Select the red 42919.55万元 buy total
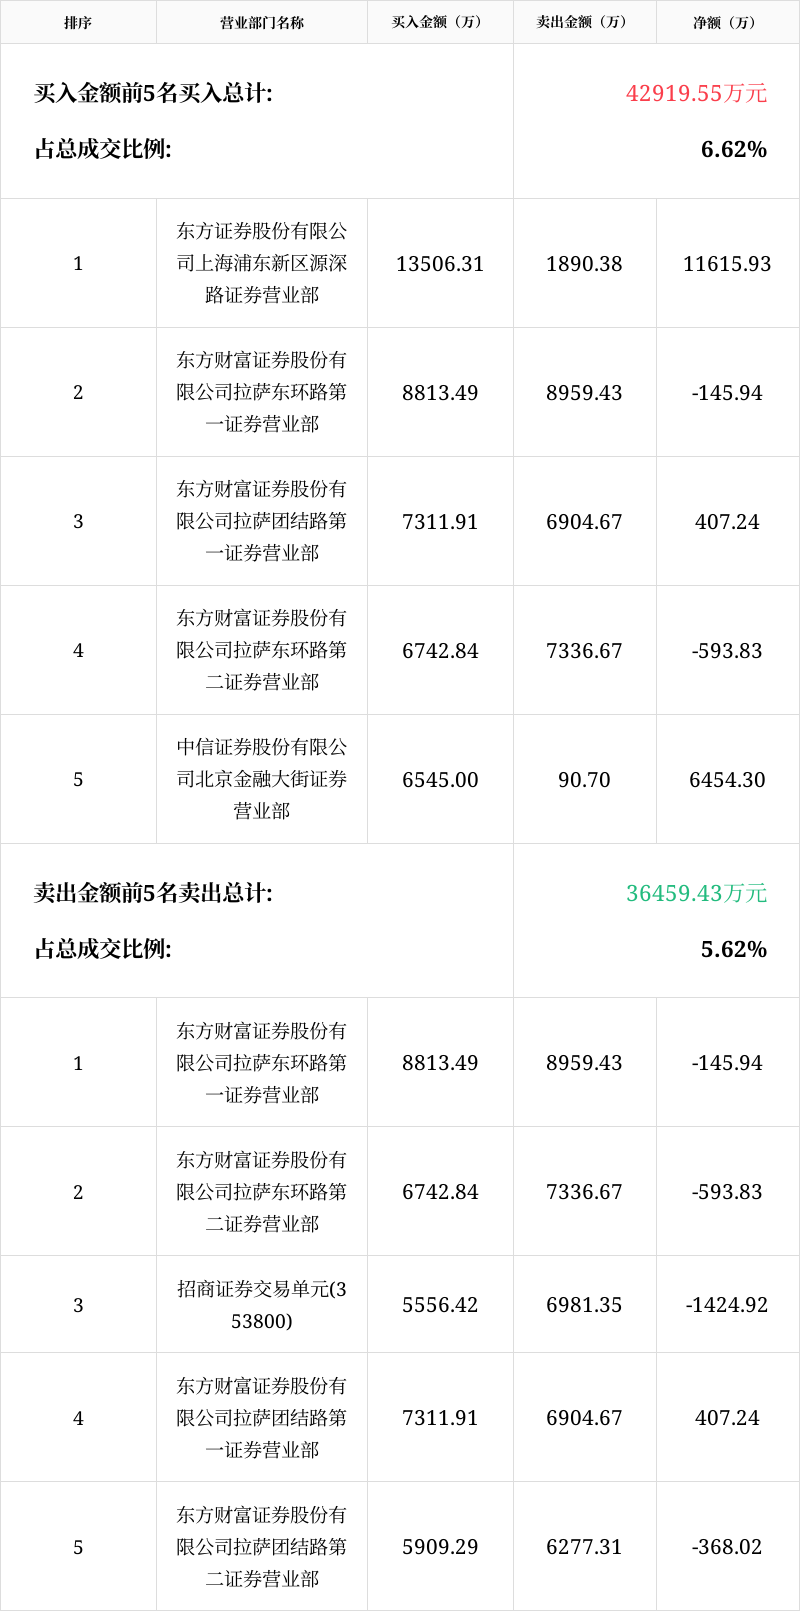The height and width of the screenshot is (1611, 800). (696, 93)
